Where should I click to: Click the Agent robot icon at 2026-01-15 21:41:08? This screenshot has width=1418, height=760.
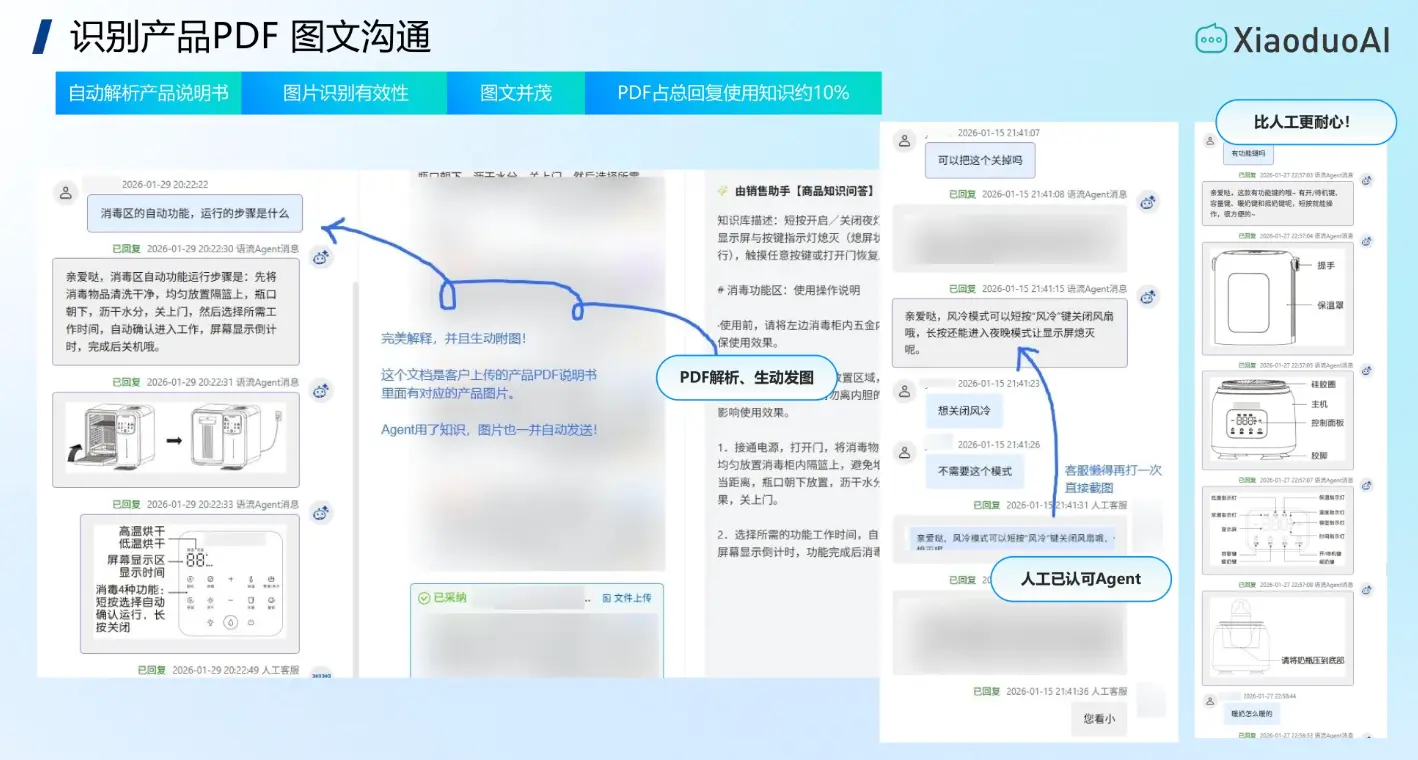[1148, 203]
